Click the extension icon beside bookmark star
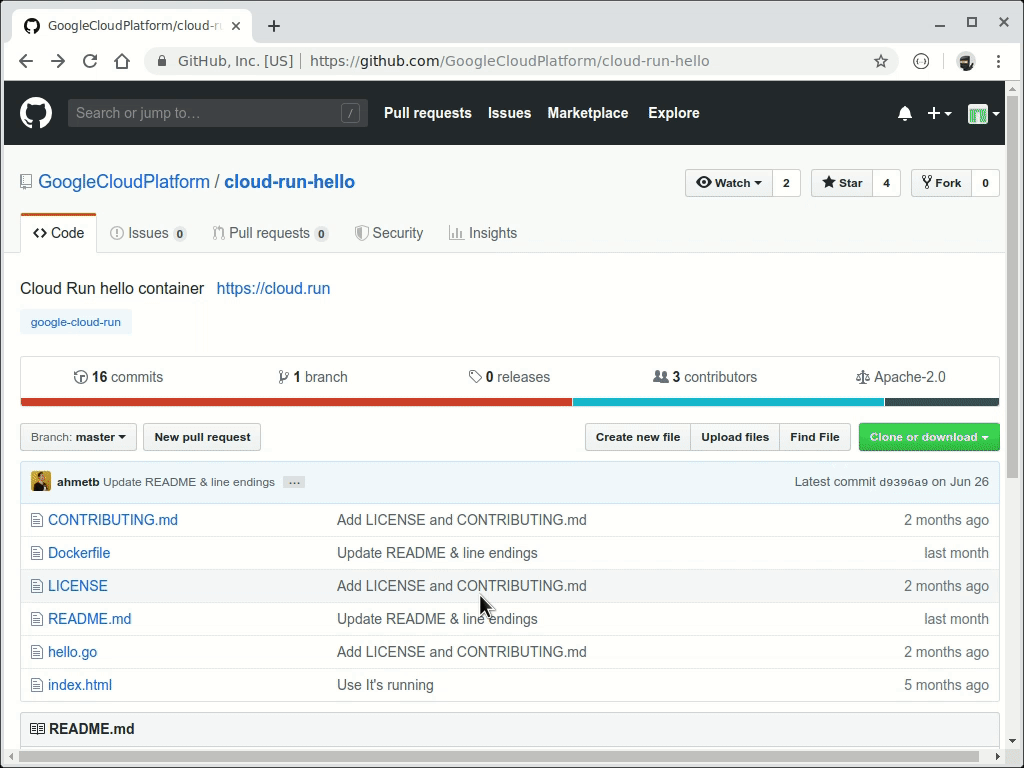1024x768 pixels. [x=921, y=61]
